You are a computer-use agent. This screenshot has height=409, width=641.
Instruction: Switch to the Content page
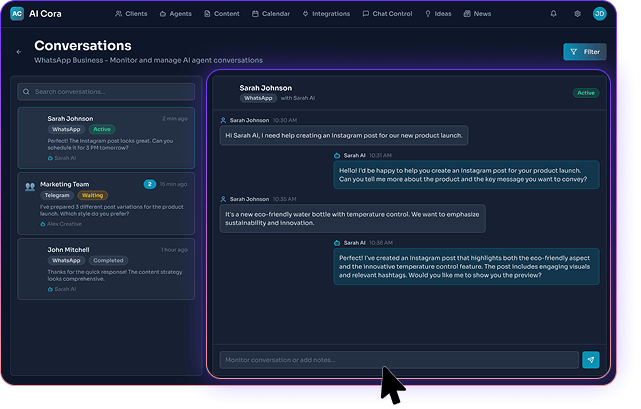pyautogui.click(x=221, y=14)
